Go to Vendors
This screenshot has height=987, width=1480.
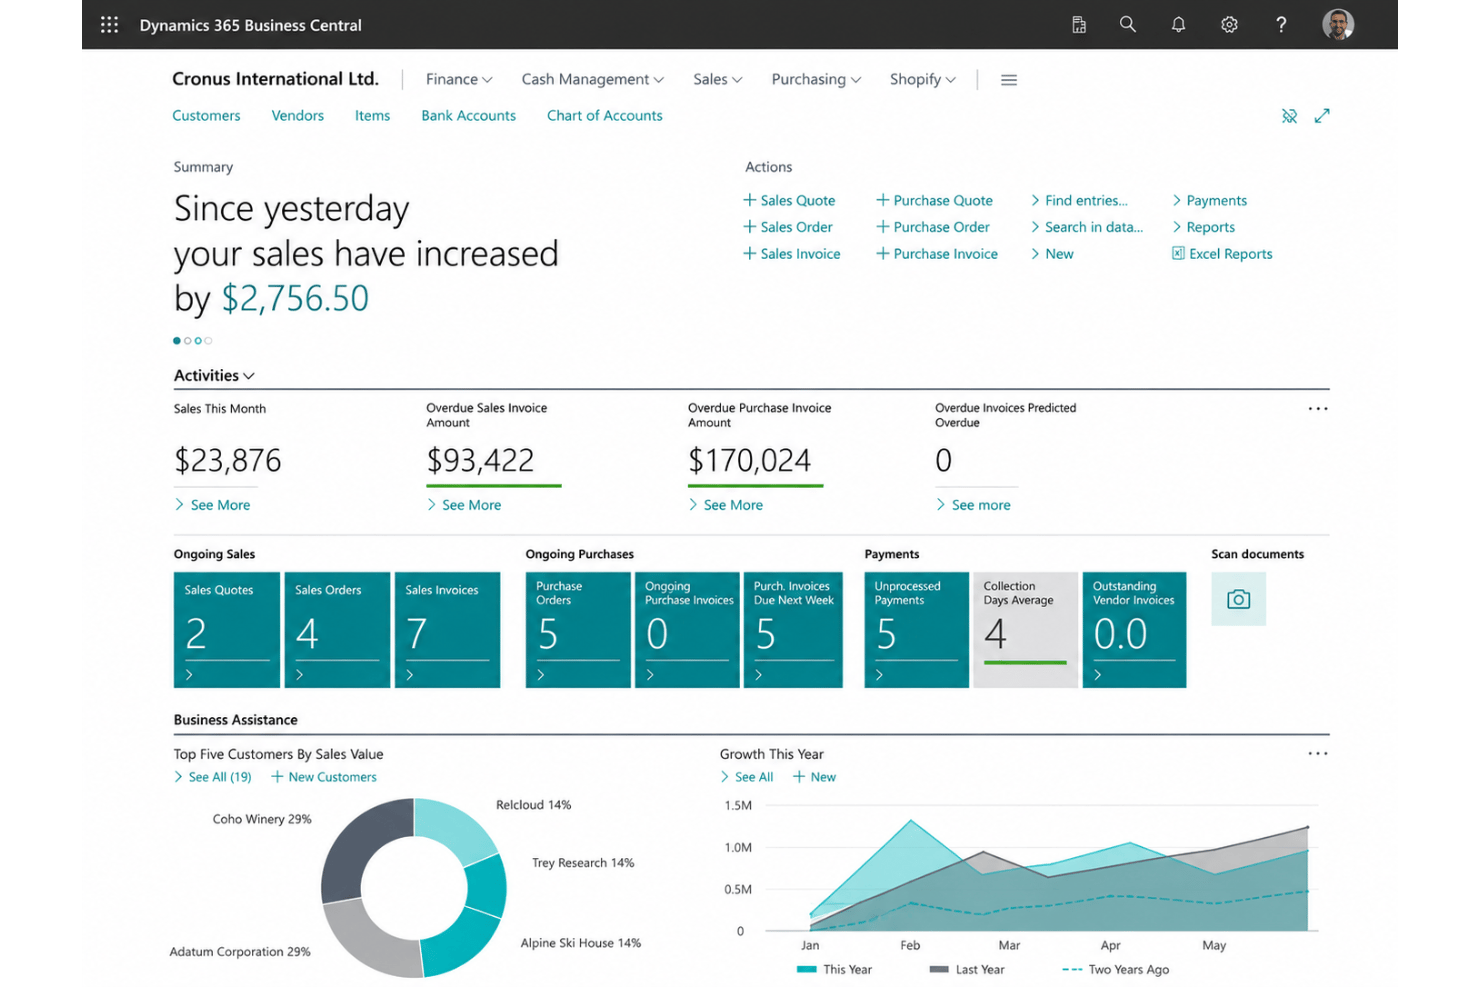click(298, 116)
